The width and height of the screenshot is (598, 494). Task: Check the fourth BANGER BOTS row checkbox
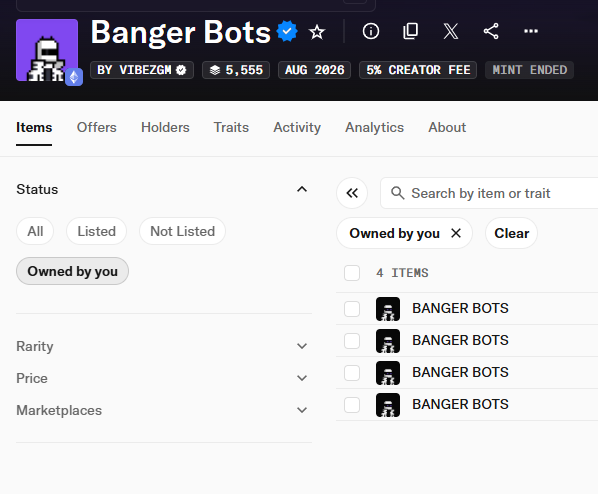352,405
